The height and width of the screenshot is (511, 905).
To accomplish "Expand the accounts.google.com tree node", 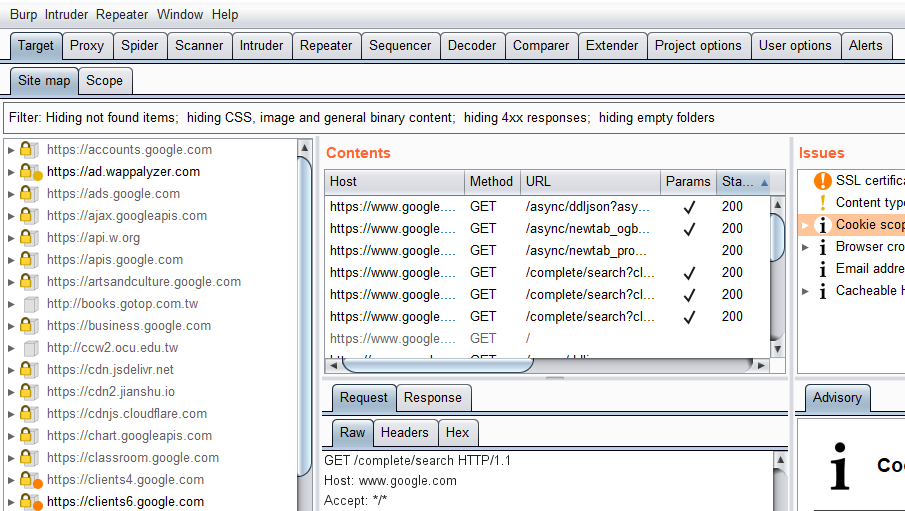I will [11, 150].
